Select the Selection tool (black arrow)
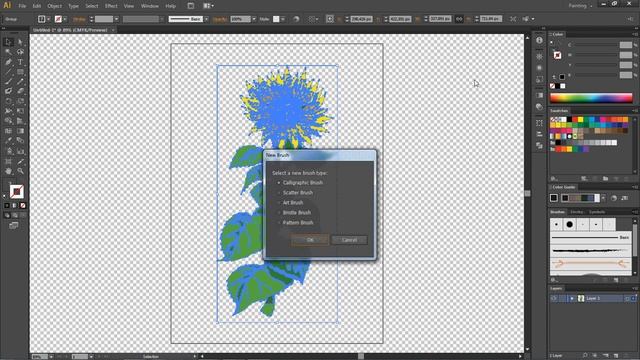 coord(8,42)
